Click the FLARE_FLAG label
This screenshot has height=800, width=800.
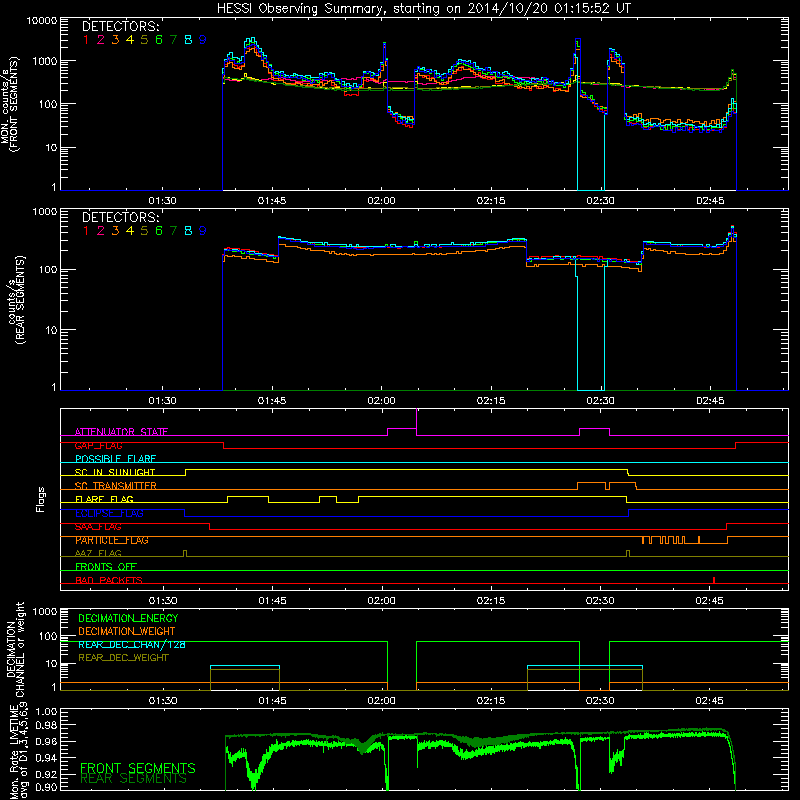[104, 499]
